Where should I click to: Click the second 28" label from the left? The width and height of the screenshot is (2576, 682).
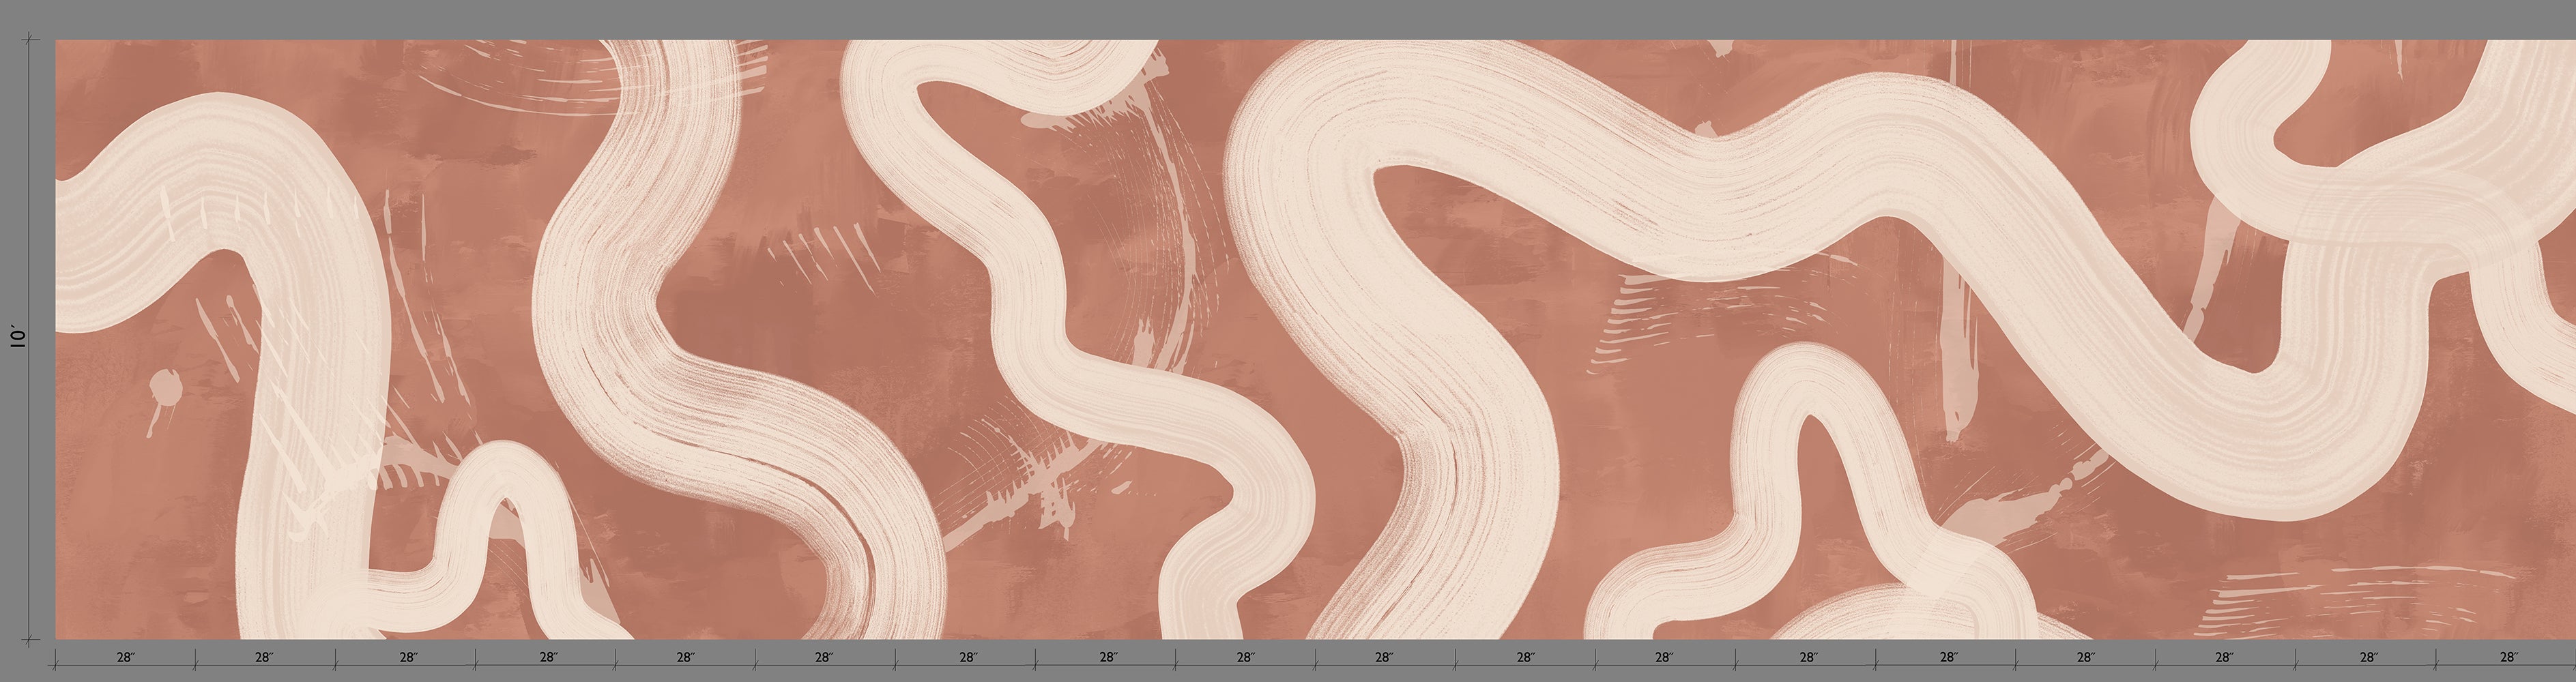pos(264,658)
